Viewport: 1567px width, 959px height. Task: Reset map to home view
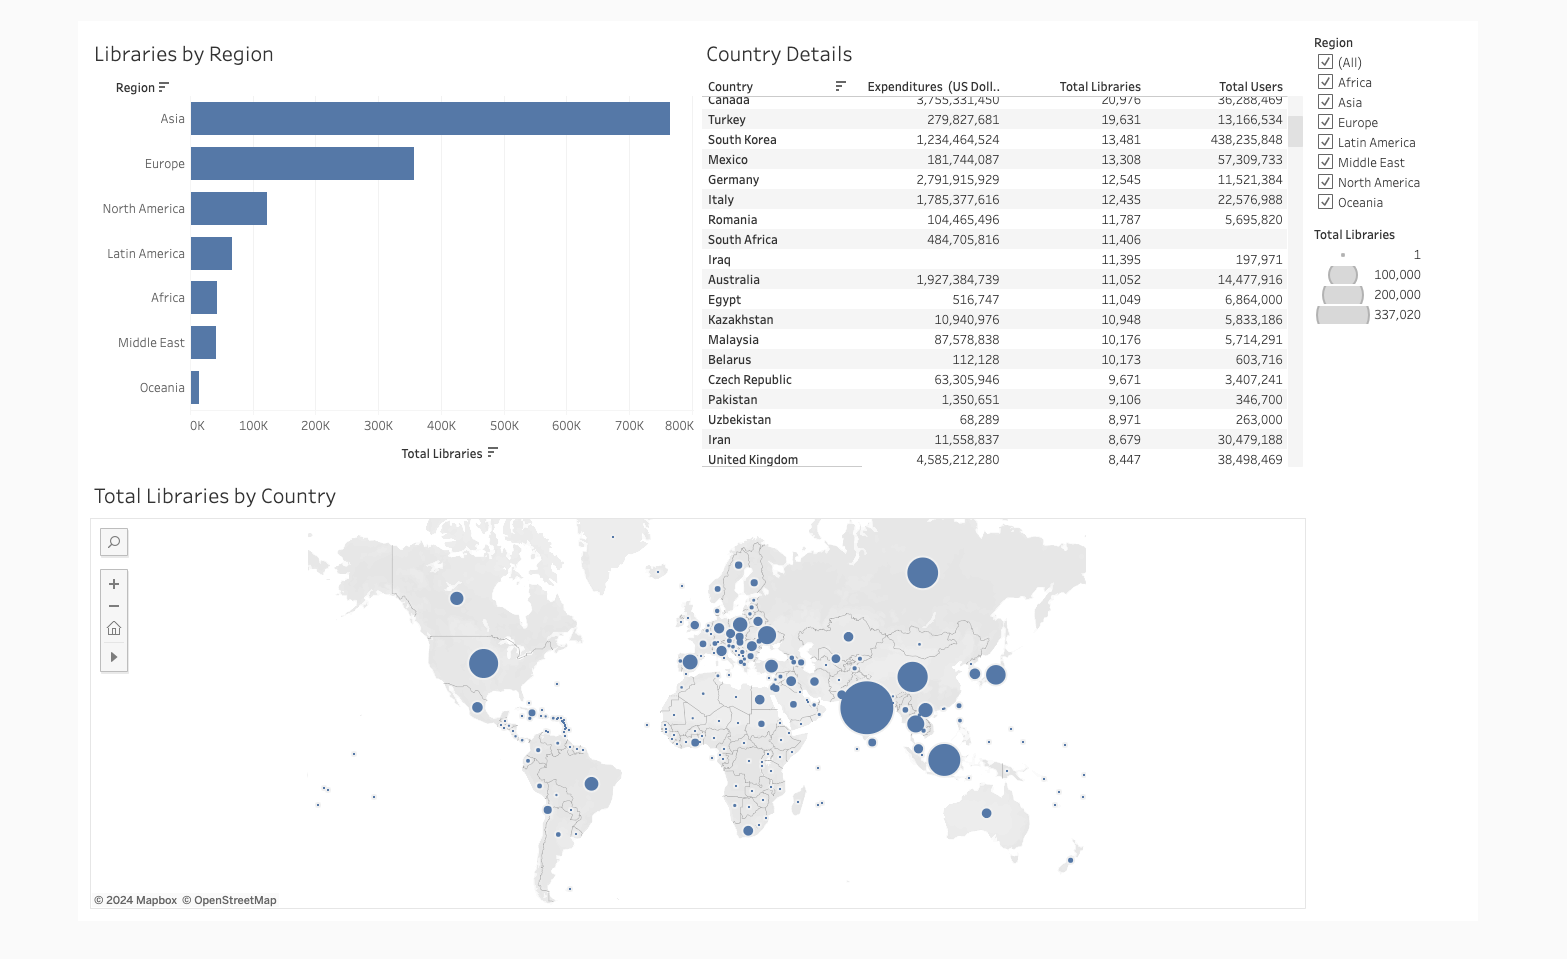[114, 628]
